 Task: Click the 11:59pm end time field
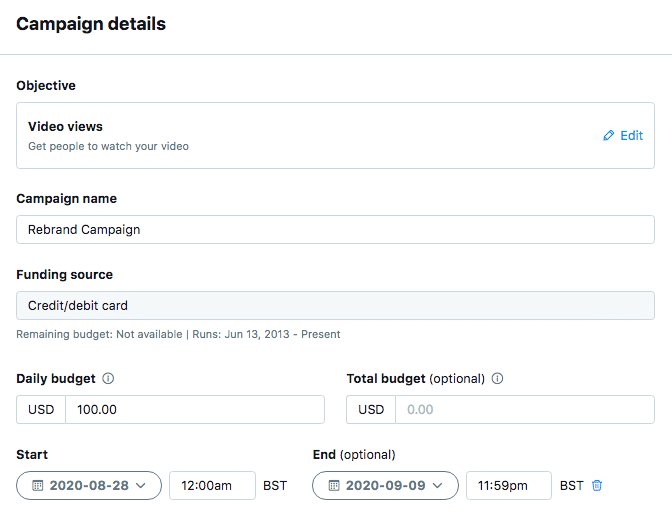click(x=509, y=485)
